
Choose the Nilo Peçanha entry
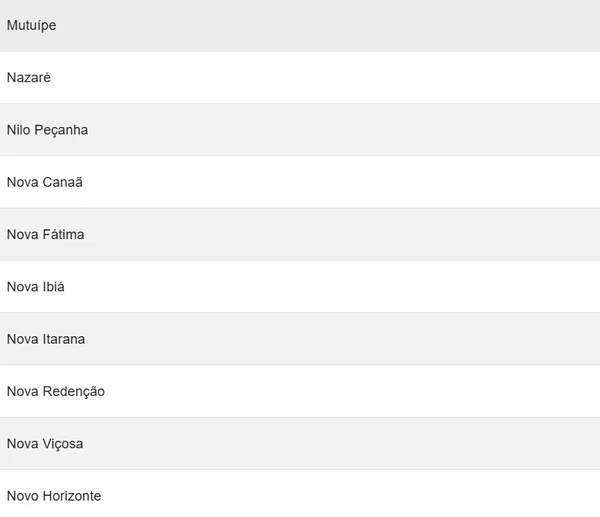300,130
